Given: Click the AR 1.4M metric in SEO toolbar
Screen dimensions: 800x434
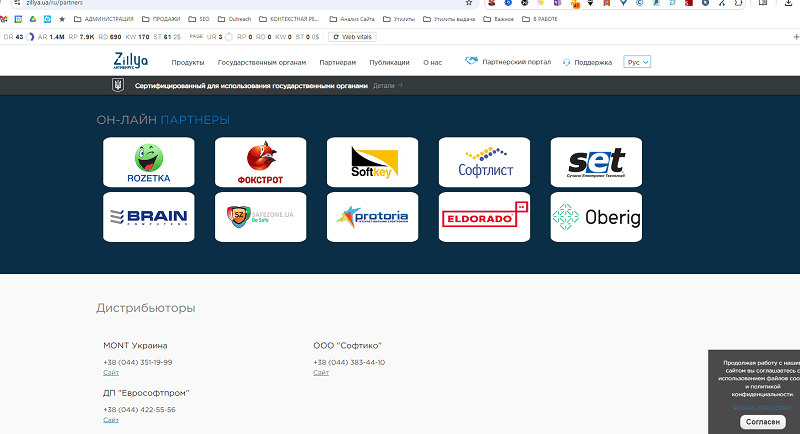Looking at the screenshot, I should point(51,37).
